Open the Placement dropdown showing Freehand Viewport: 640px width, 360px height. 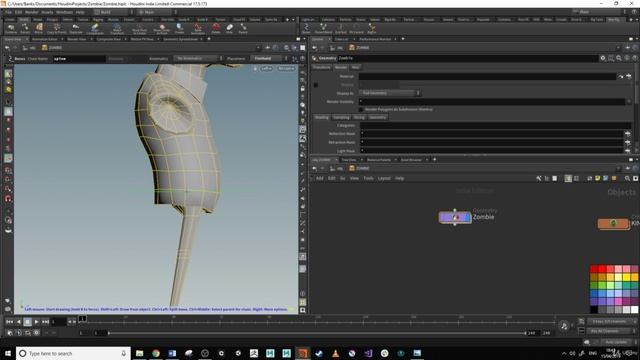point(269,58)
